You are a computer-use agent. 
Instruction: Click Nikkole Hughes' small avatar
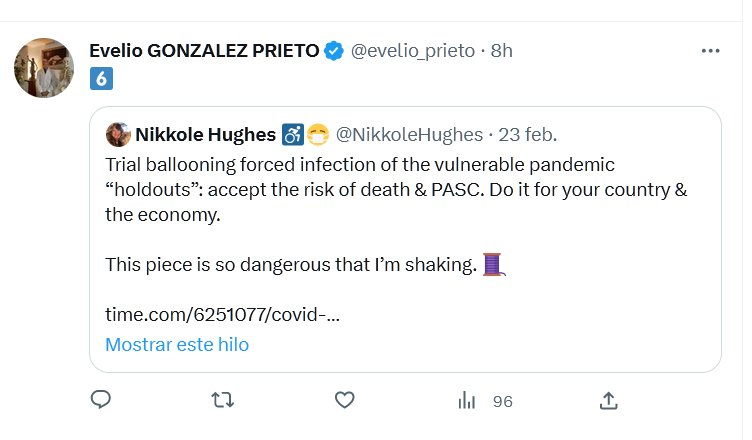(x=118, y=134)
